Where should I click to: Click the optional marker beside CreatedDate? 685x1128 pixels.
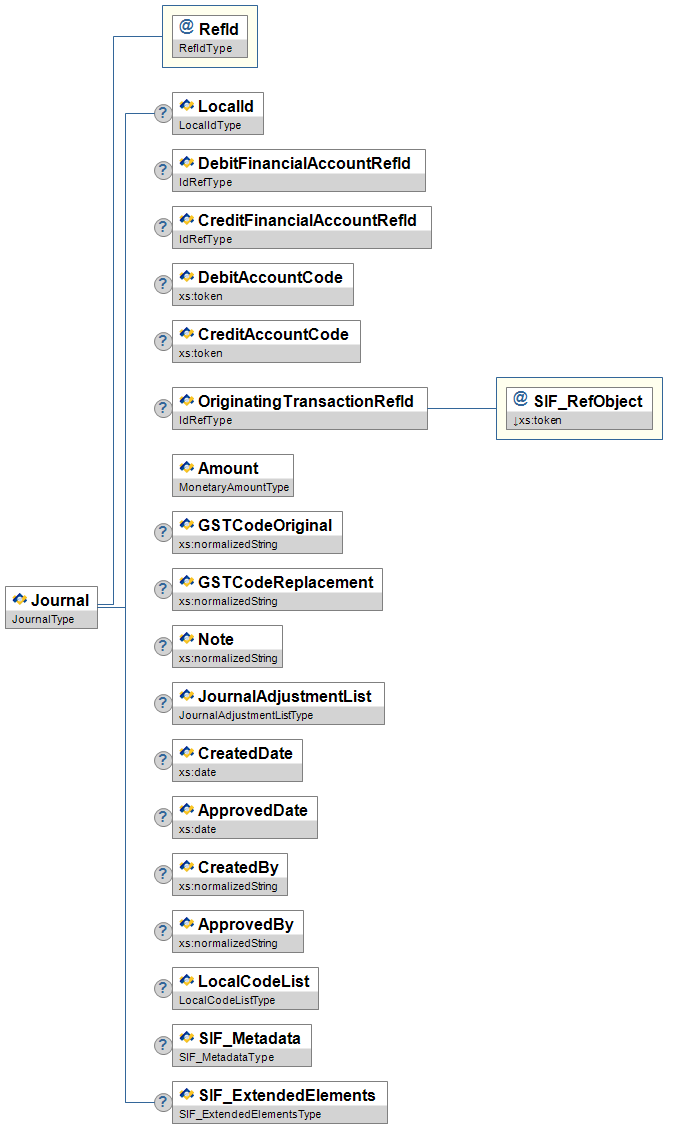point(162,760)
